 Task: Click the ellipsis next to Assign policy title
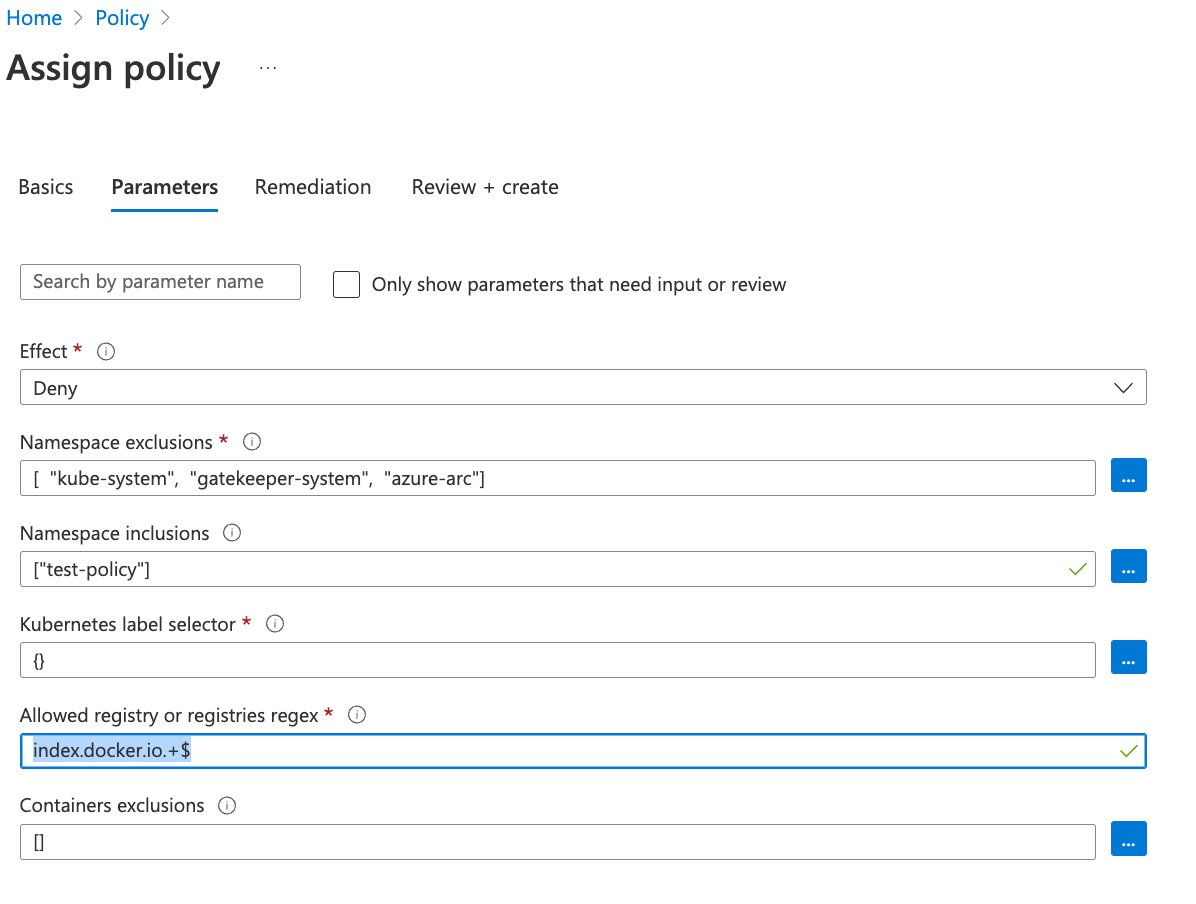tap(267, 67)
